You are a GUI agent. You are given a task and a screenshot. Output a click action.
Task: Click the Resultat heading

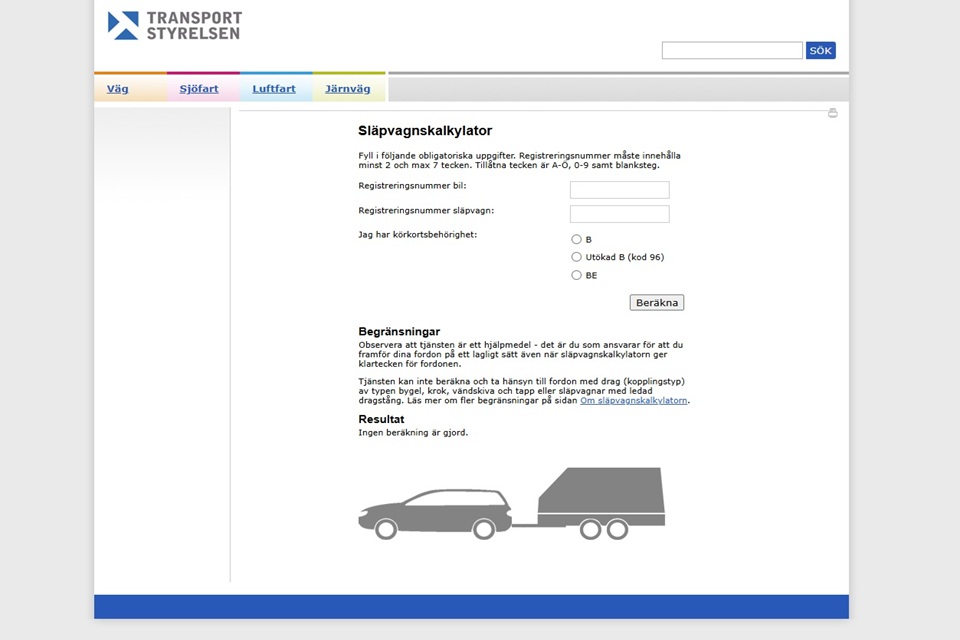point(381,420)
